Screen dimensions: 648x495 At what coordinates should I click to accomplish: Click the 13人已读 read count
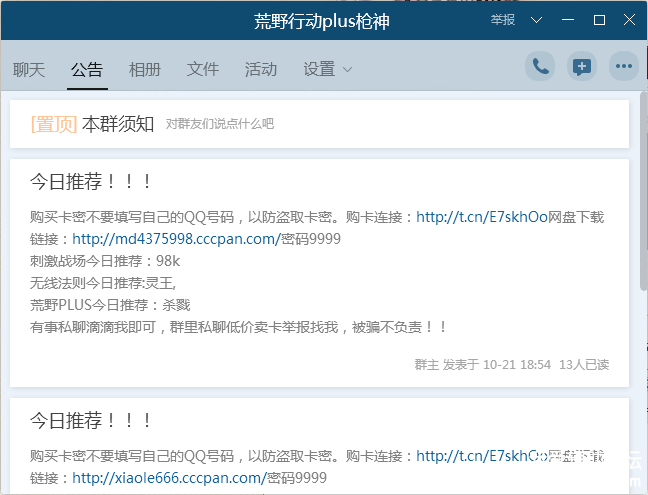click(x=584, y=364)
